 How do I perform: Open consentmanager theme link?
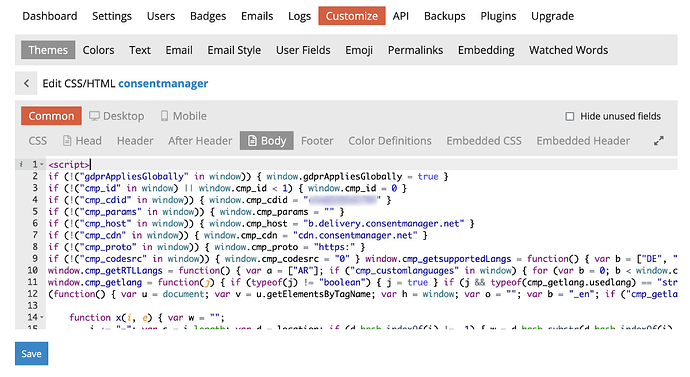[163, 84]
